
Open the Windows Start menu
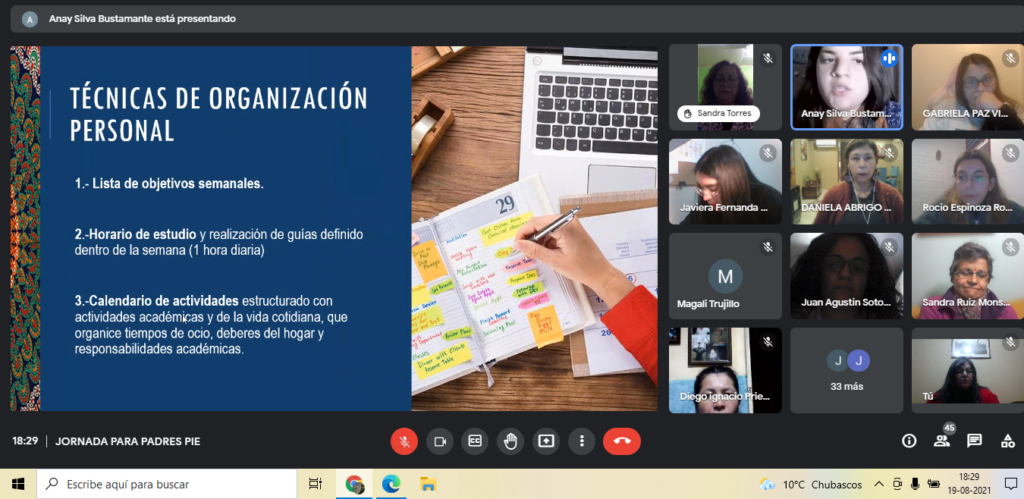18,484
